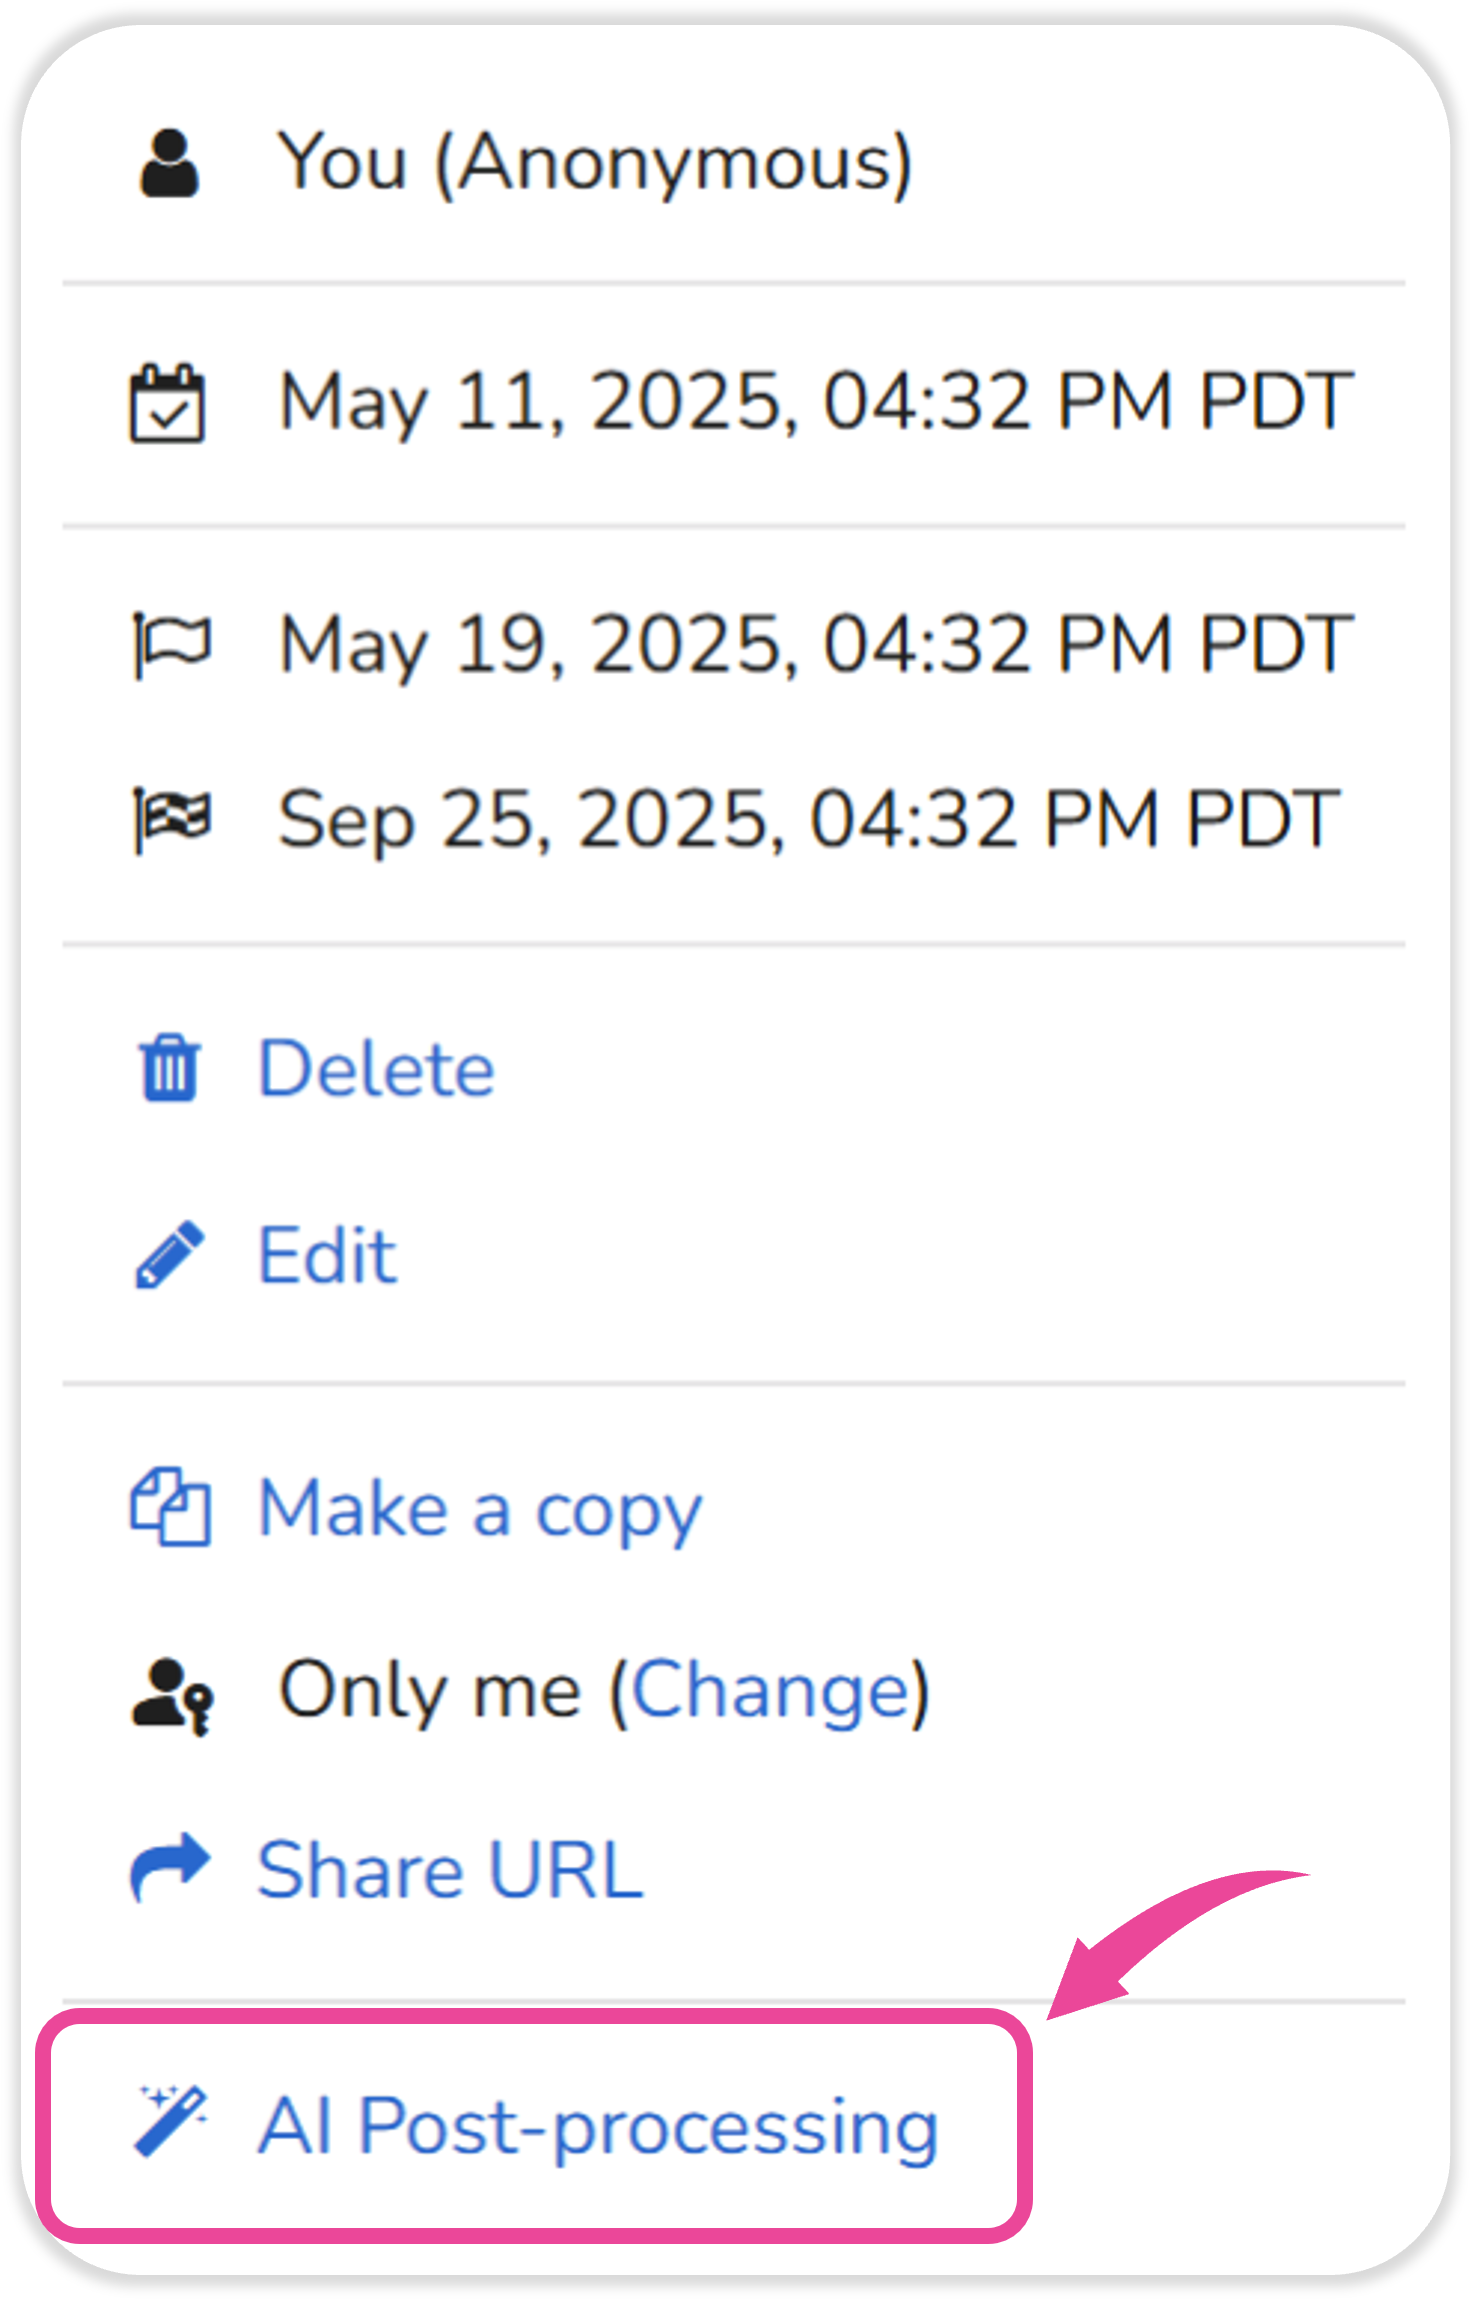Click the magic wand AI icon
Image resolution: width=1472 pixels, height=2300 pixels.
[170, 2120]
